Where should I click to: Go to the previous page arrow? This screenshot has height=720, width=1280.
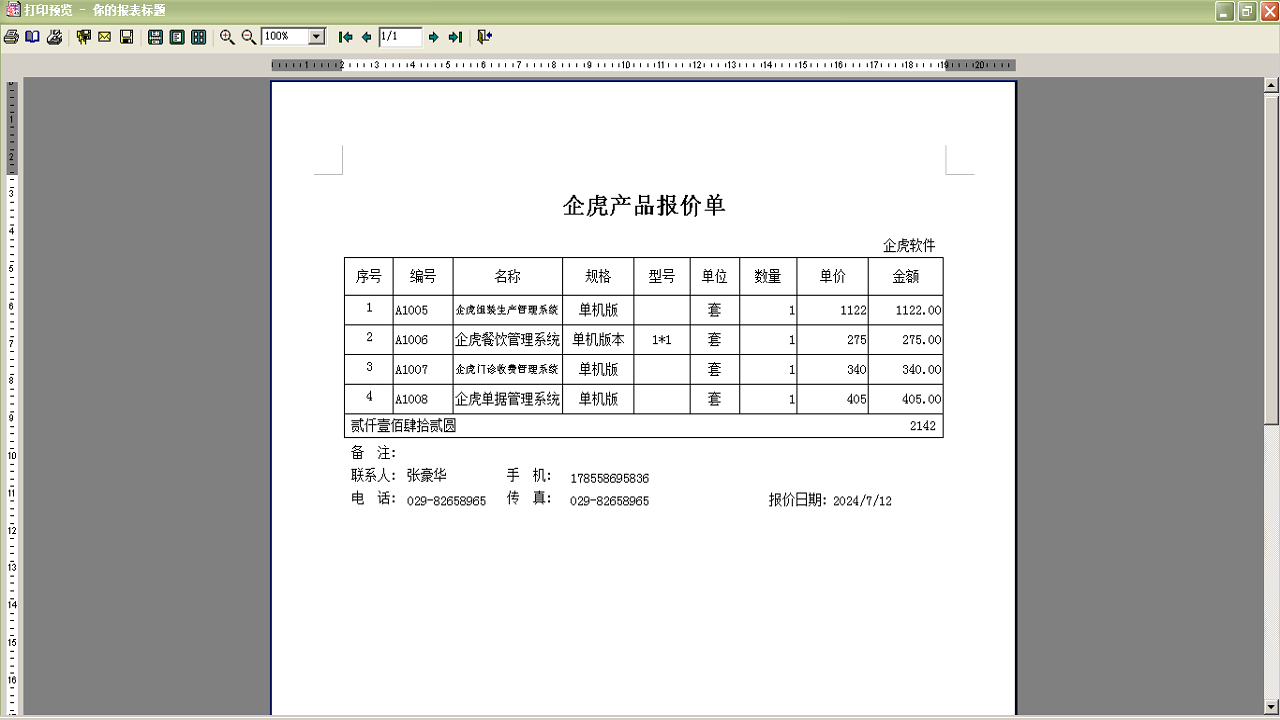coord(367,36)
